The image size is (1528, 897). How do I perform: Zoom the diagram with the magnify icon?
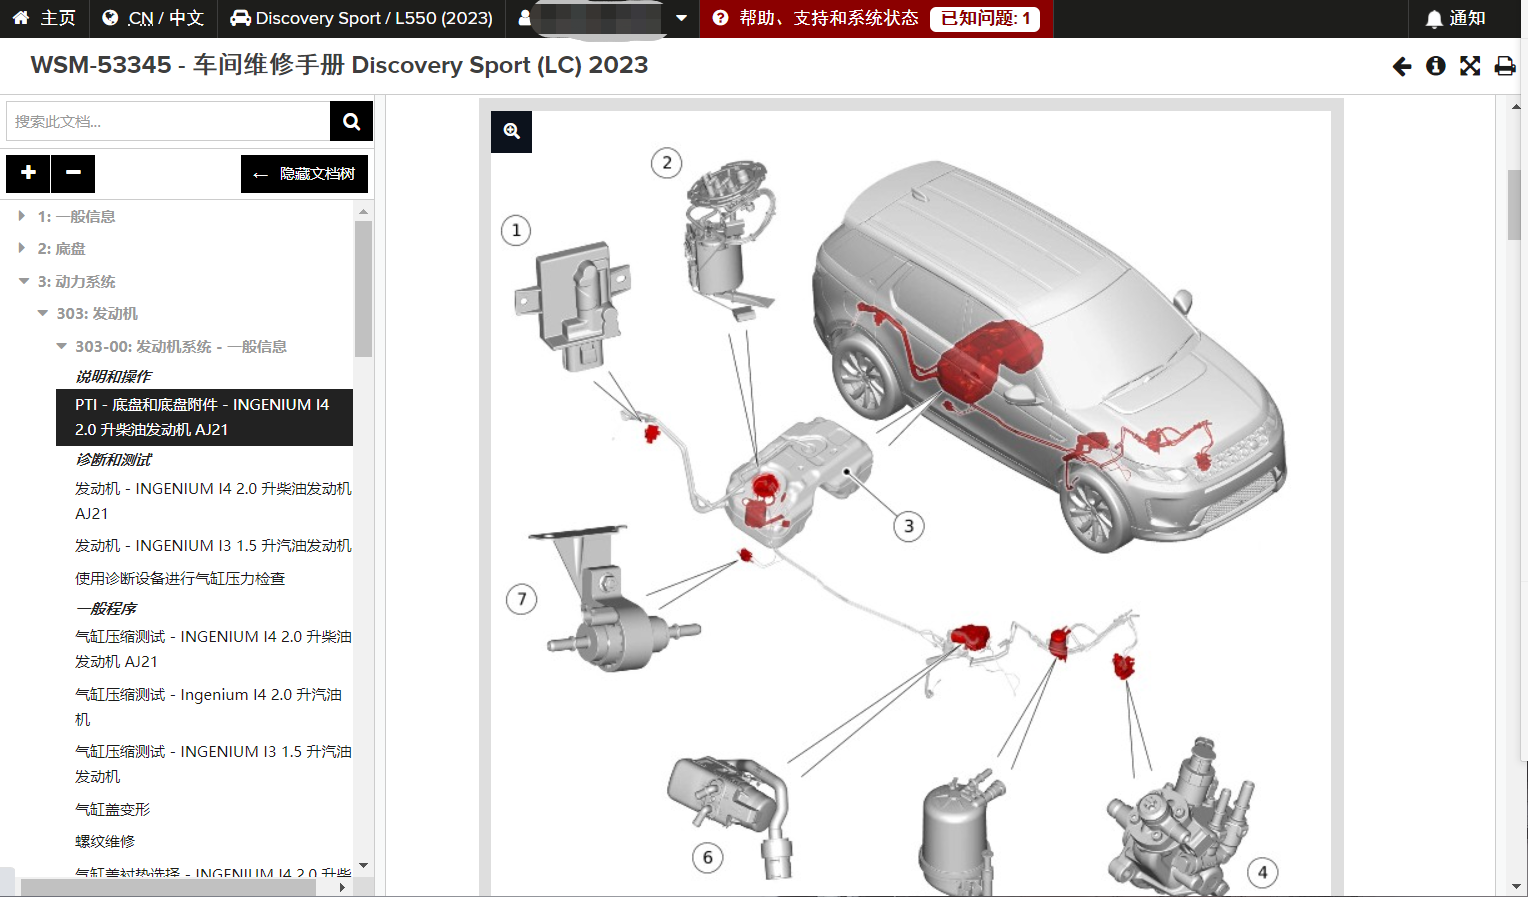(x=511, y=132)
